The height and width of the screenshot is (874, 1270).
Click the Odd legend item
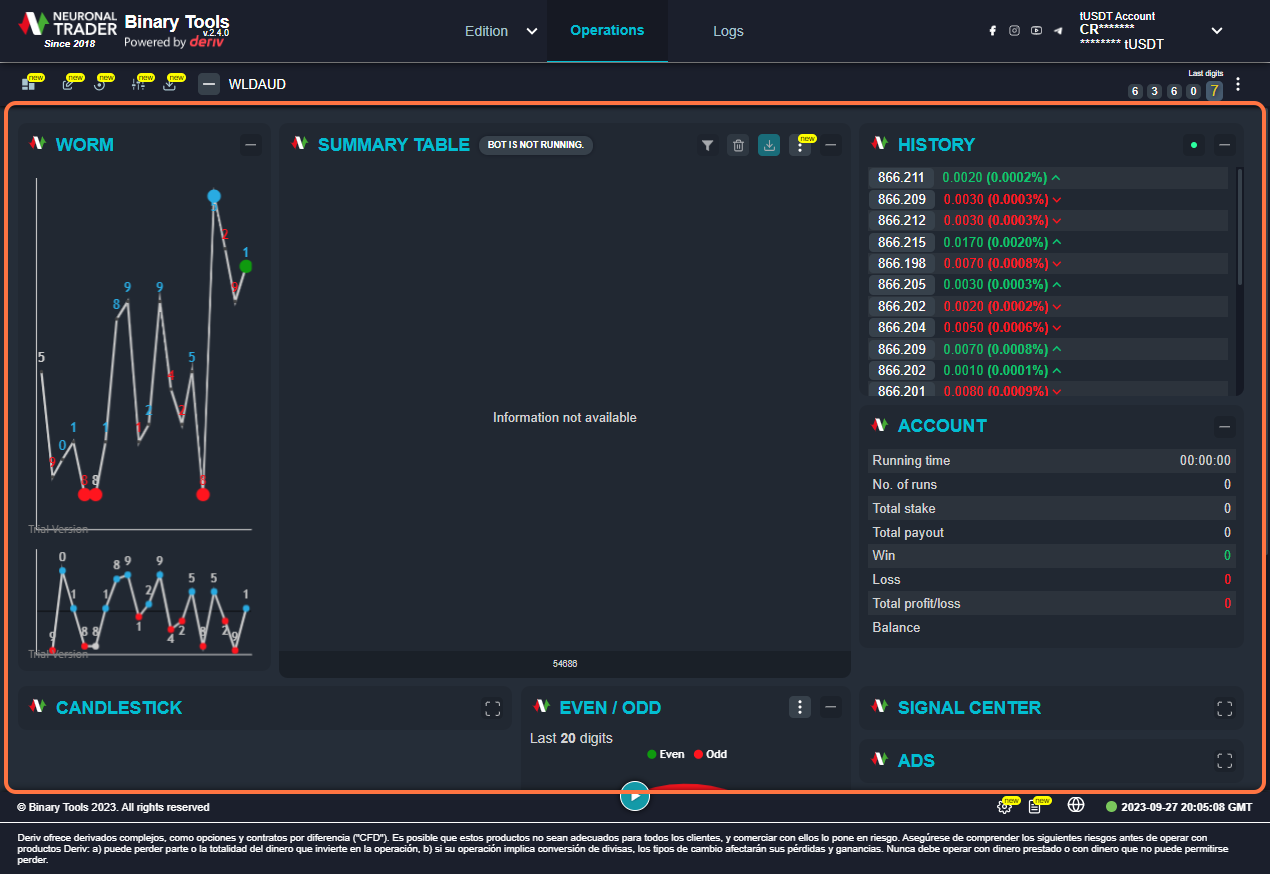tap(710, 754)
